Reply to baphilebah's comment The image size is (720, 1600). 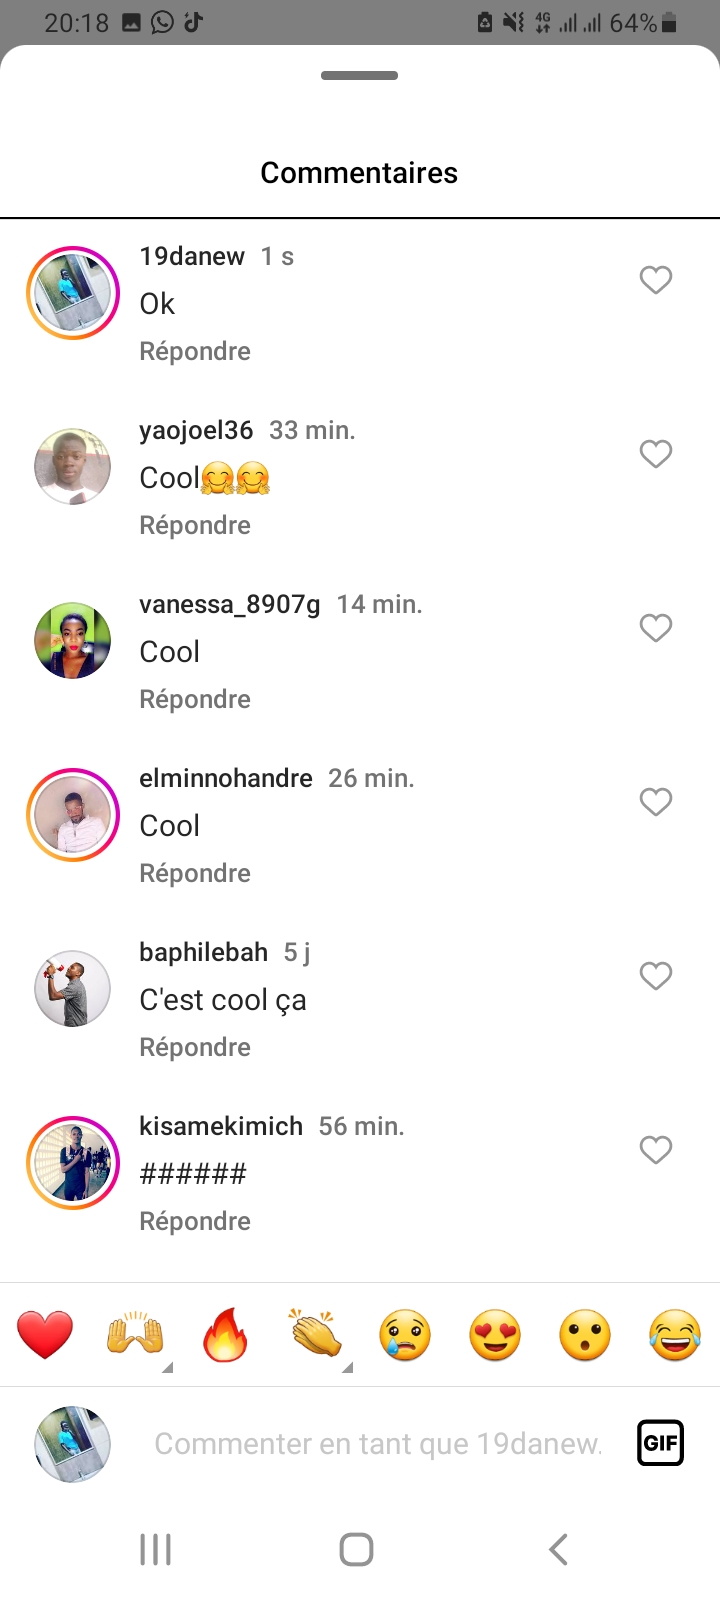195,1047
